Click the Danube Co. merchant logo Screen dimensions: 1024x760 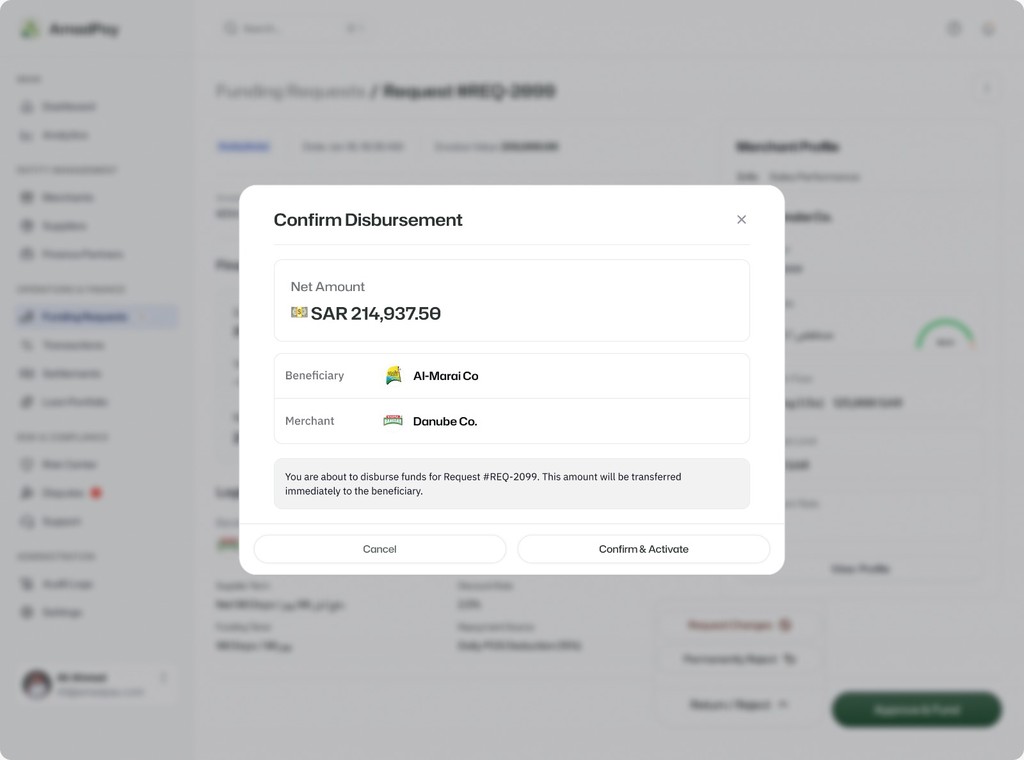[x=393, y=421]
